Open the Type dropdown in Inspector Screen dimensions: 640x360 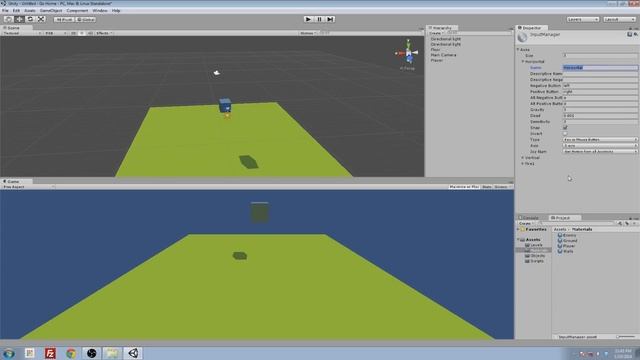pyautogui.click(x=600, y=140)
